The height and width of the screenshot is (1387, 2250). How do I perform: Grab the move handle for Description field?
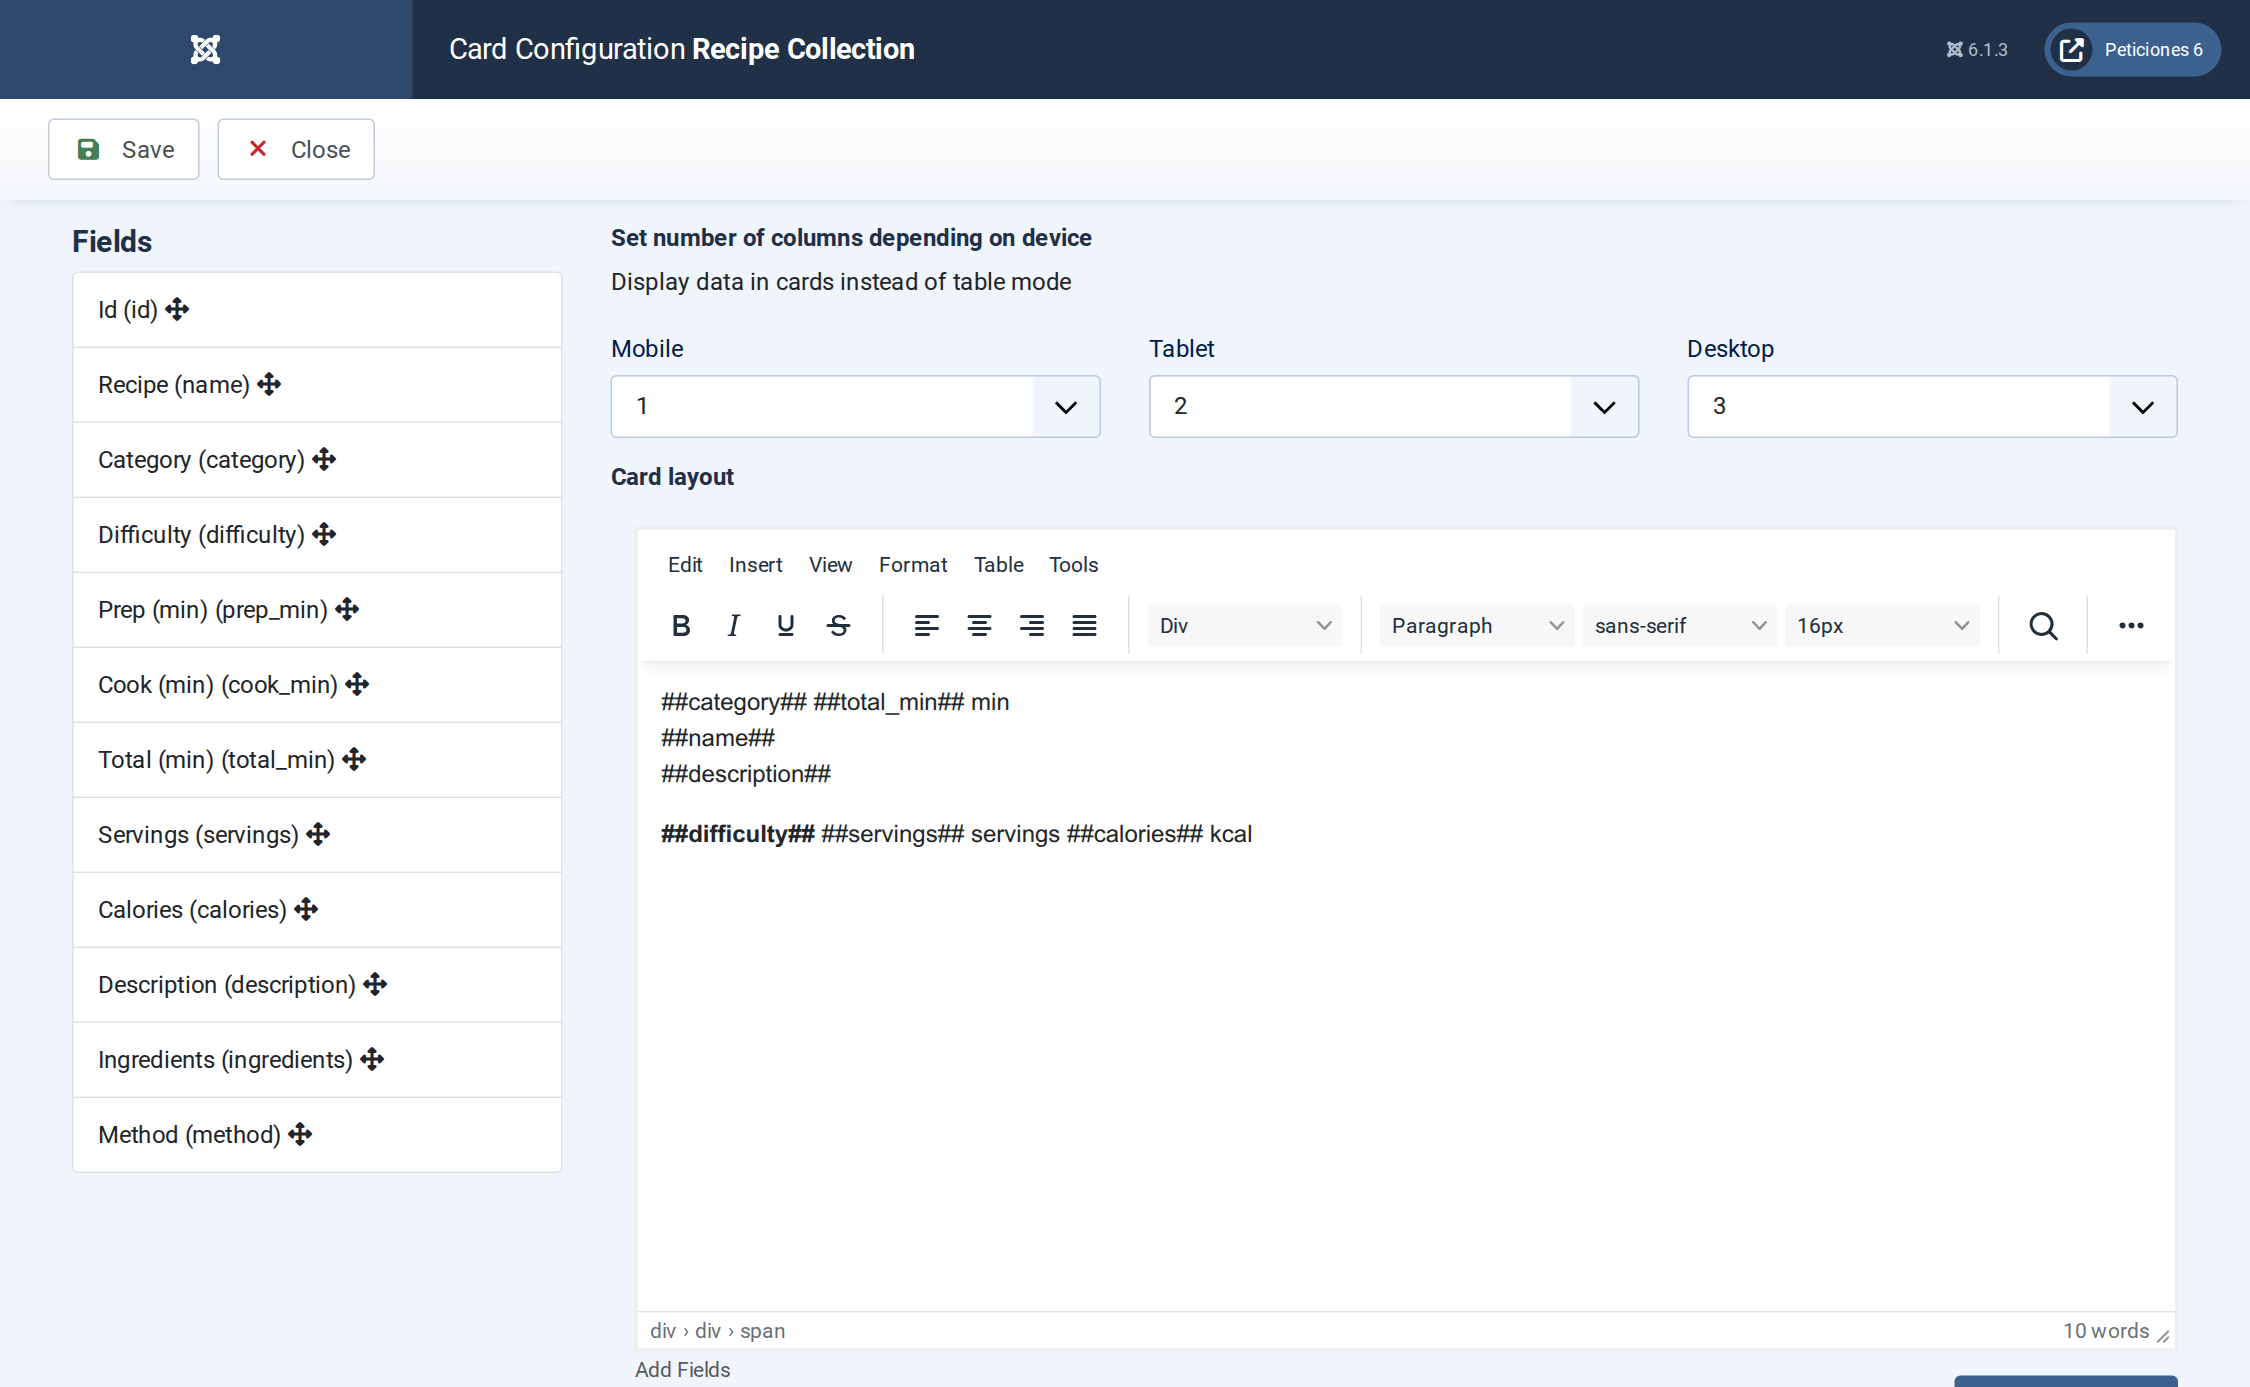(x=376, y=984)
